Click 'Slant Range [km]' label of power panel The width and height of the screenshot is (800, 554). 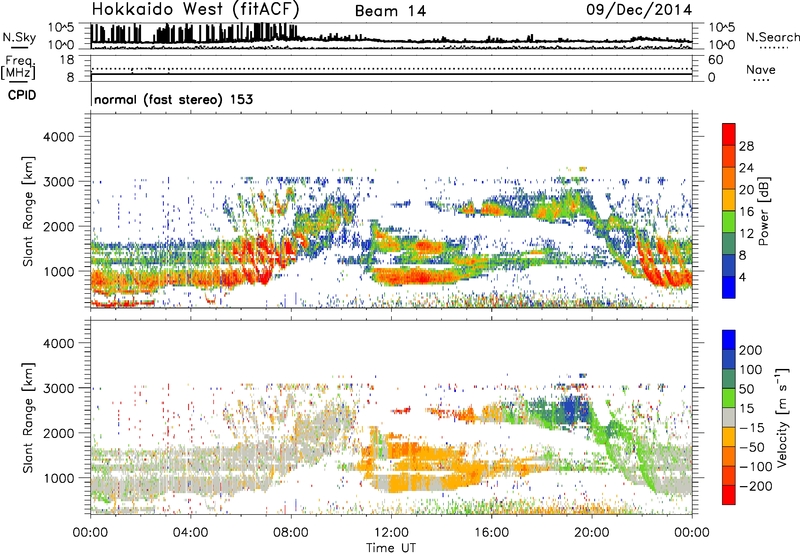(x=28, y=211)
